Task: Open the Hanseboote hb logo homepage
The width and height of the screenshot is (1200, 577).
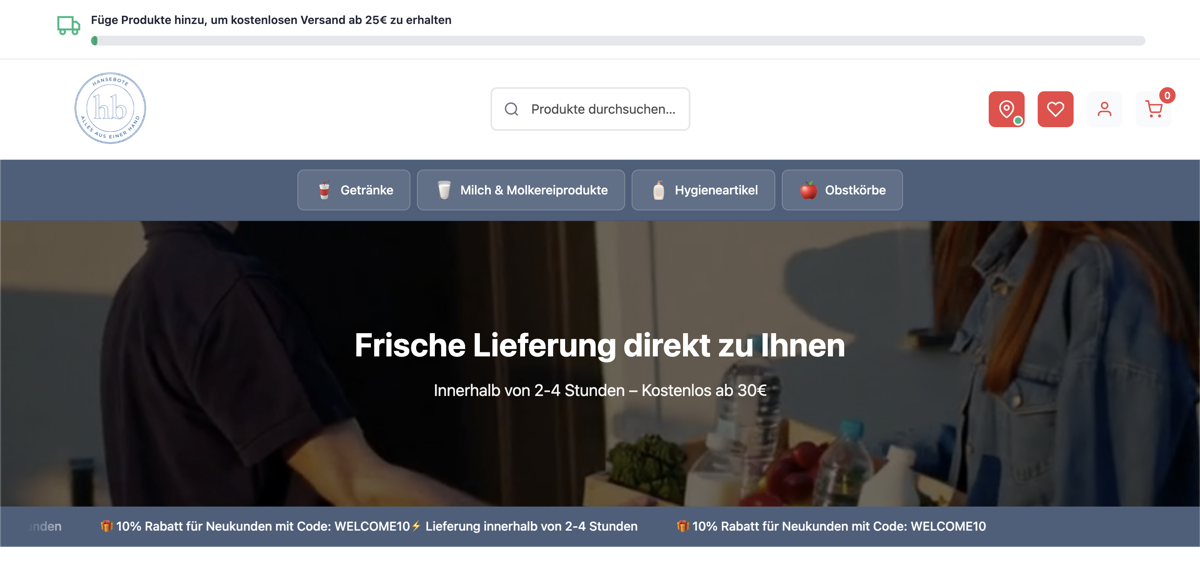Action: pos(110,108)
